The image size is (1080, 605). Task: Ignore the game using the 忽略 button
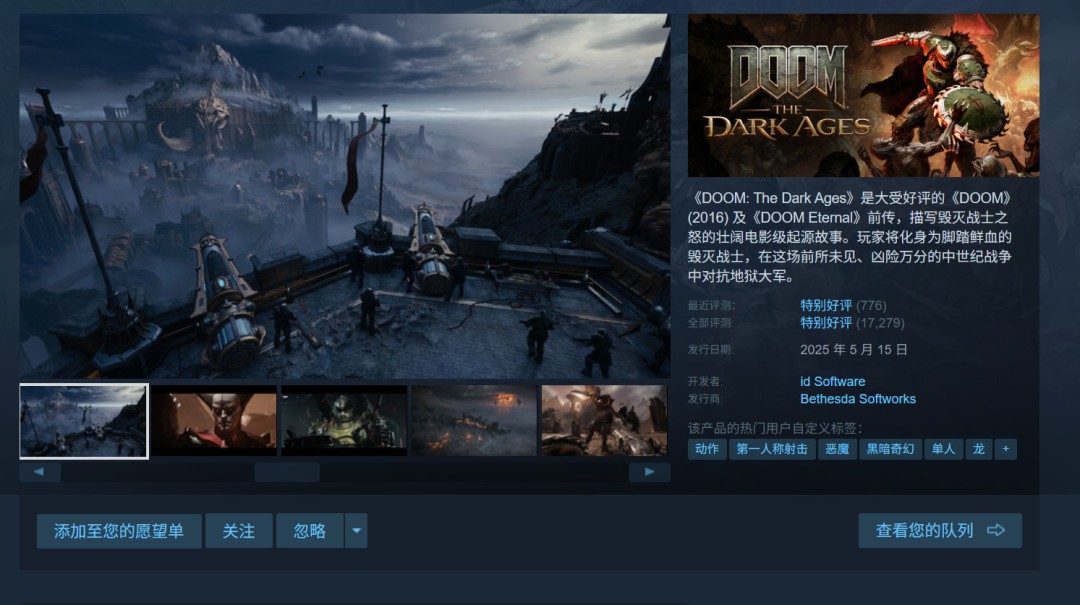coord(310,530)
